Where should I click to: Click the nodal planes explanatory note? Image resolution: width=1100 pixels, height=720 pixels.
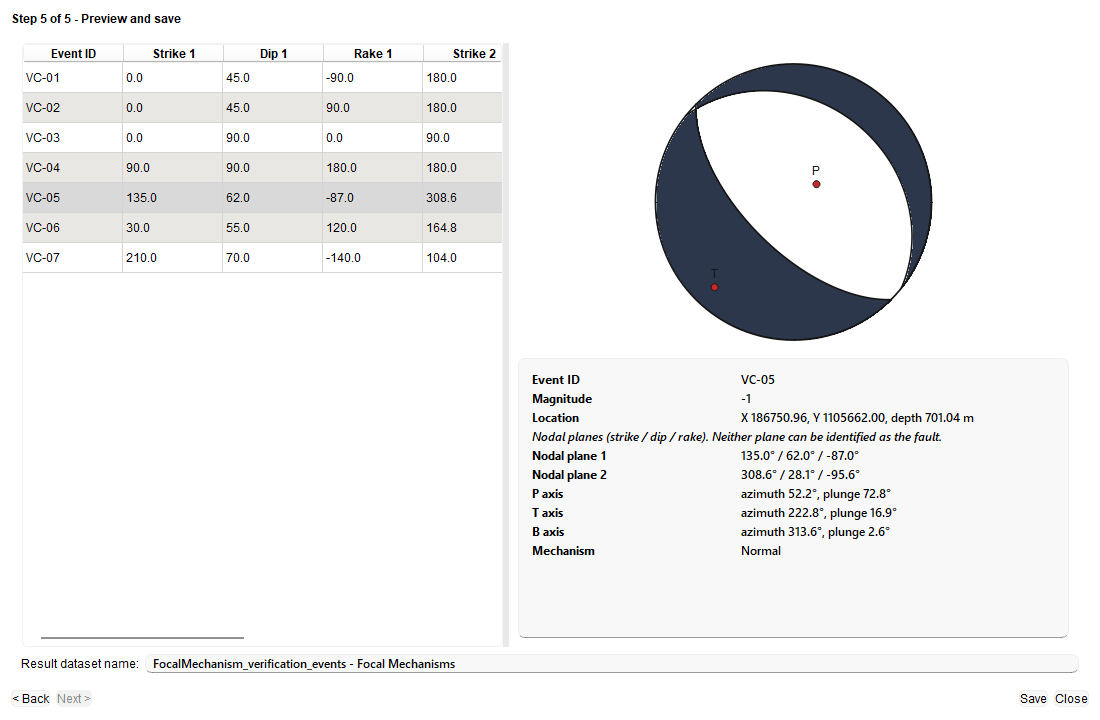tap(737, 437)
